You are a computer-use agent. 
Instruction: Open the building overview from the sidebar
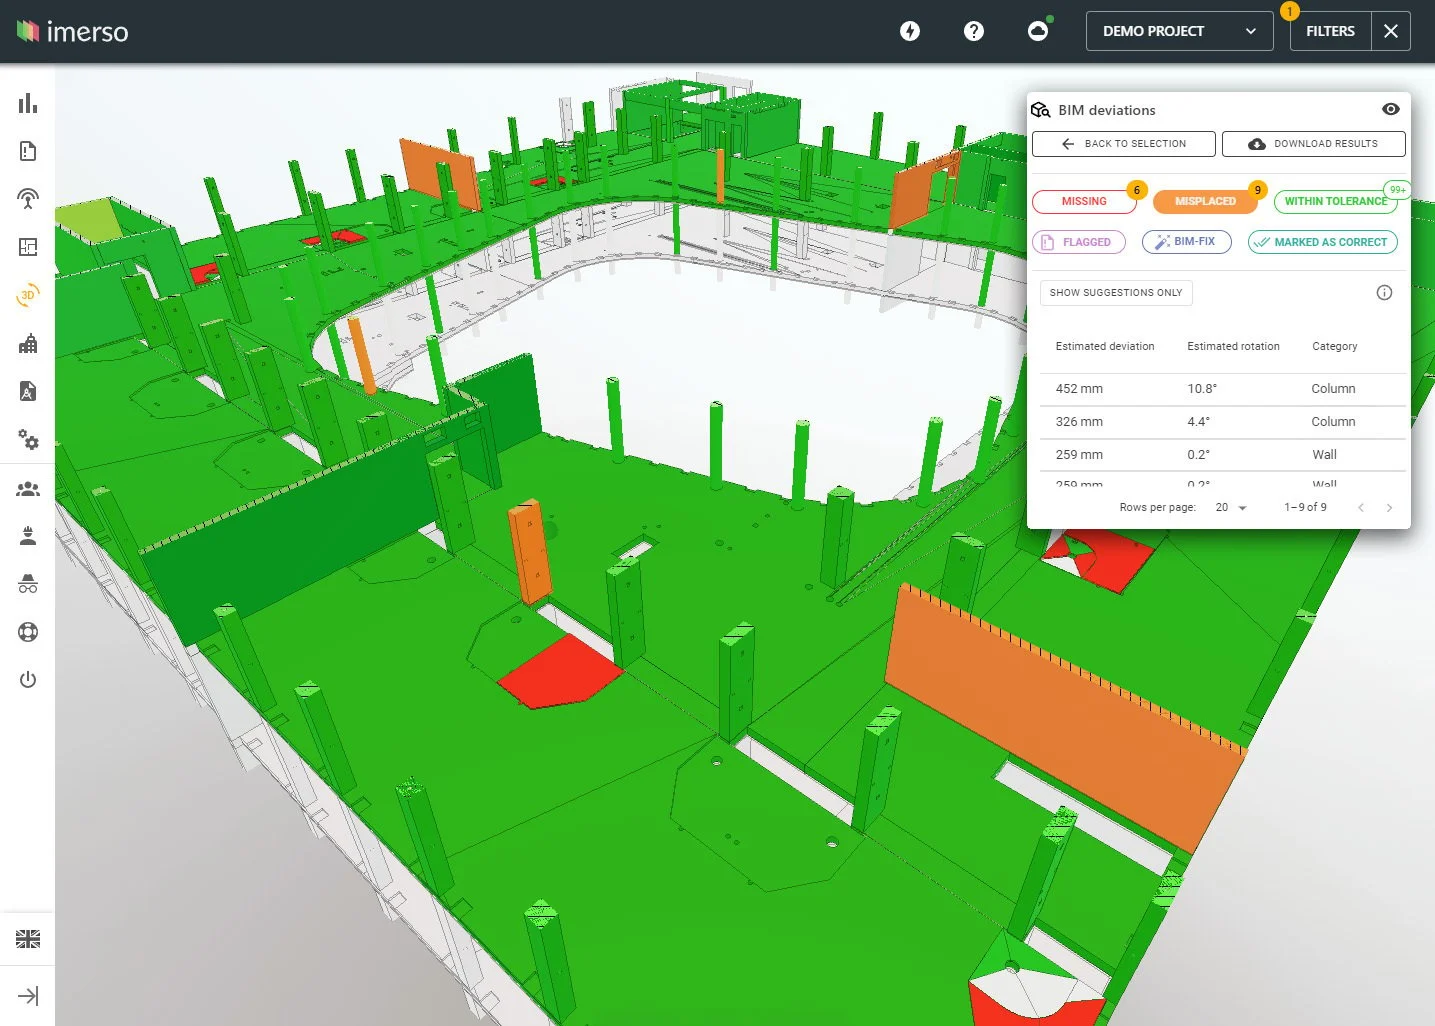tap(27, 343)
